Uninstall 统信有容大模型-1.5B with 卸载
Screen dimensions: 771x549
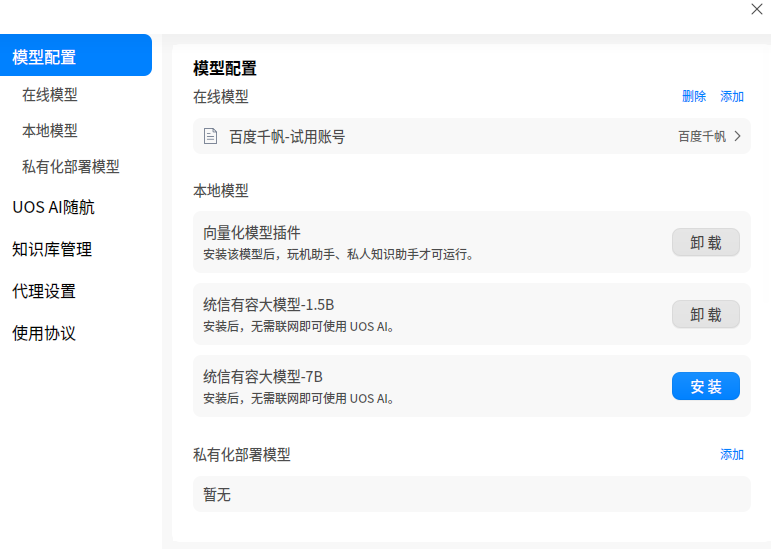[x=706, y=314]
